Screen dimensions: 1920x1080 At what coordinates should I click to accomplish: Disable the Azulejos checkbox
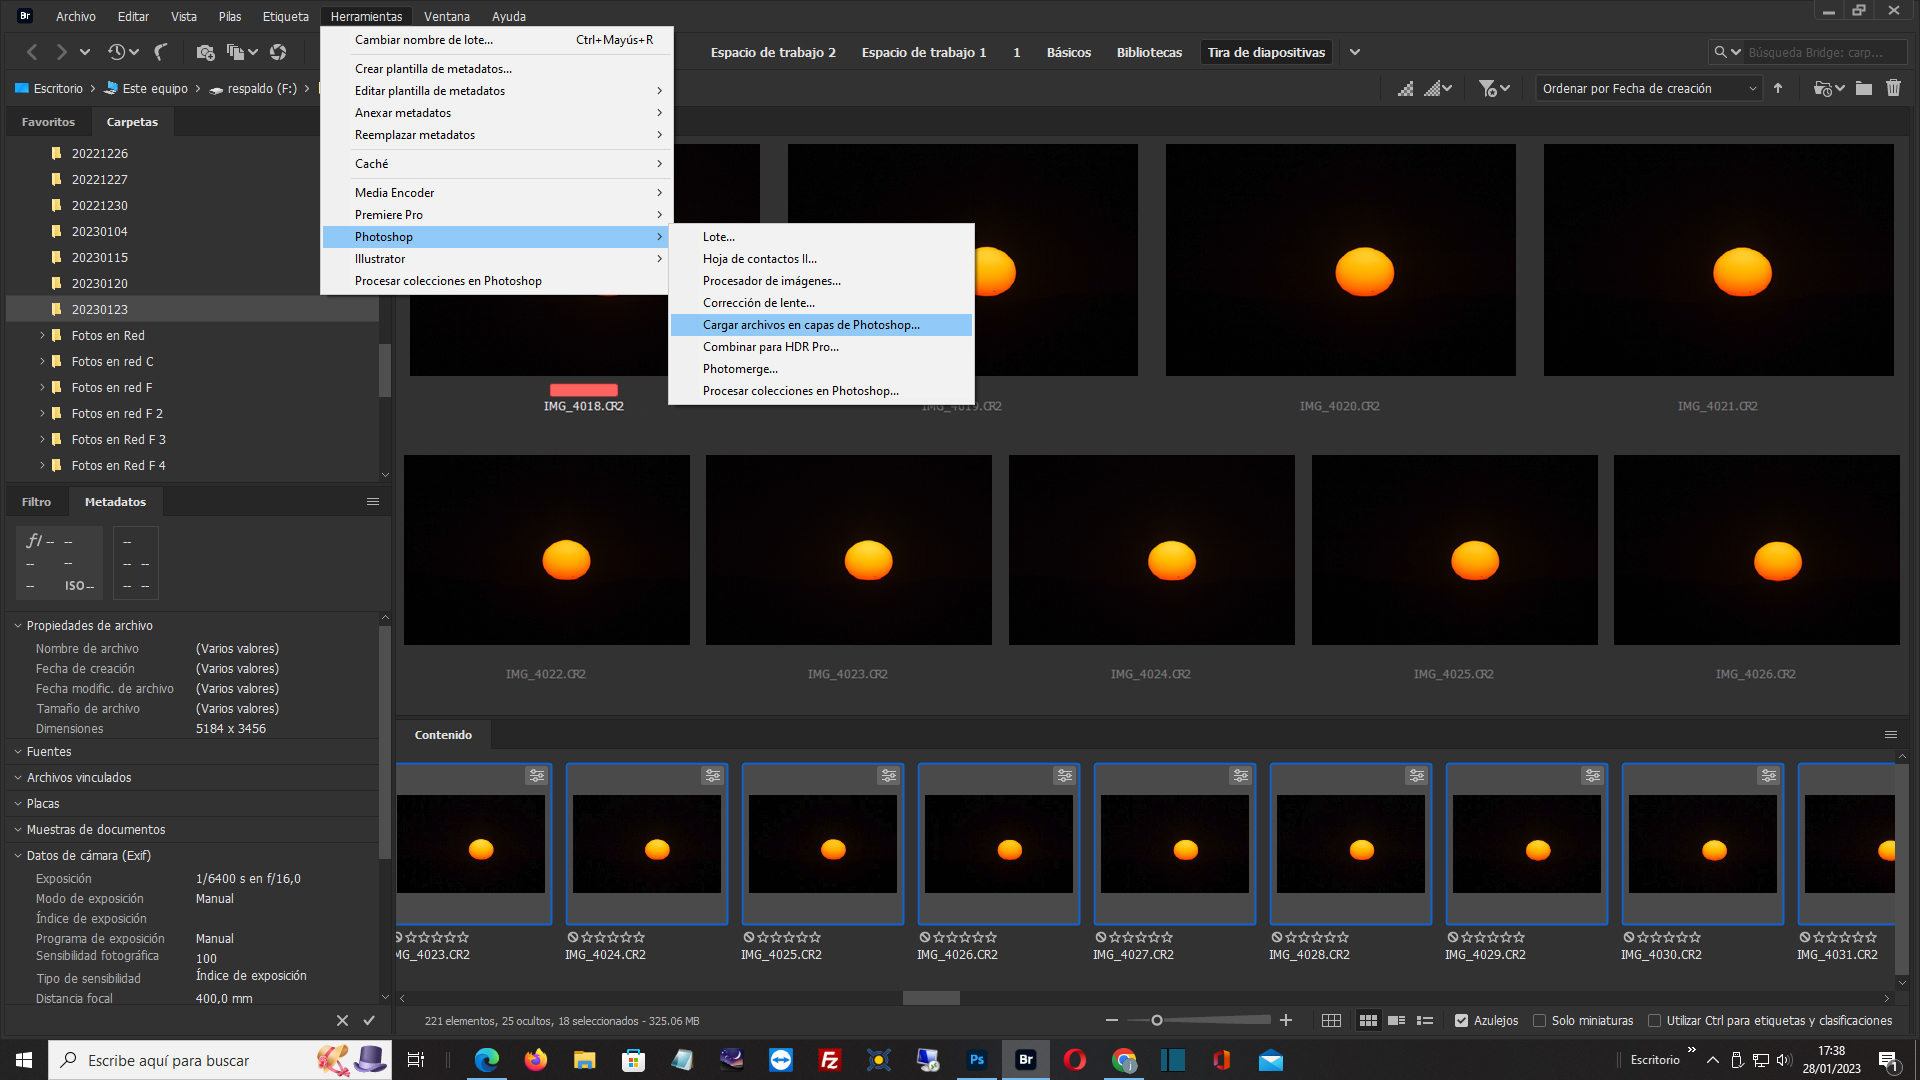(x=1459, y=1020)
